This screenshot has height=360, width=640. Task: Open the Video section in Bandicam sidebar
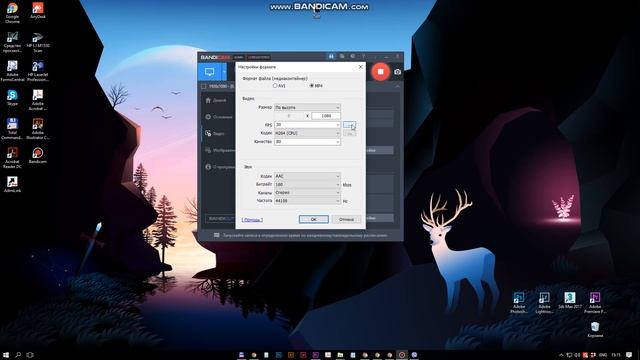point(215,133)
